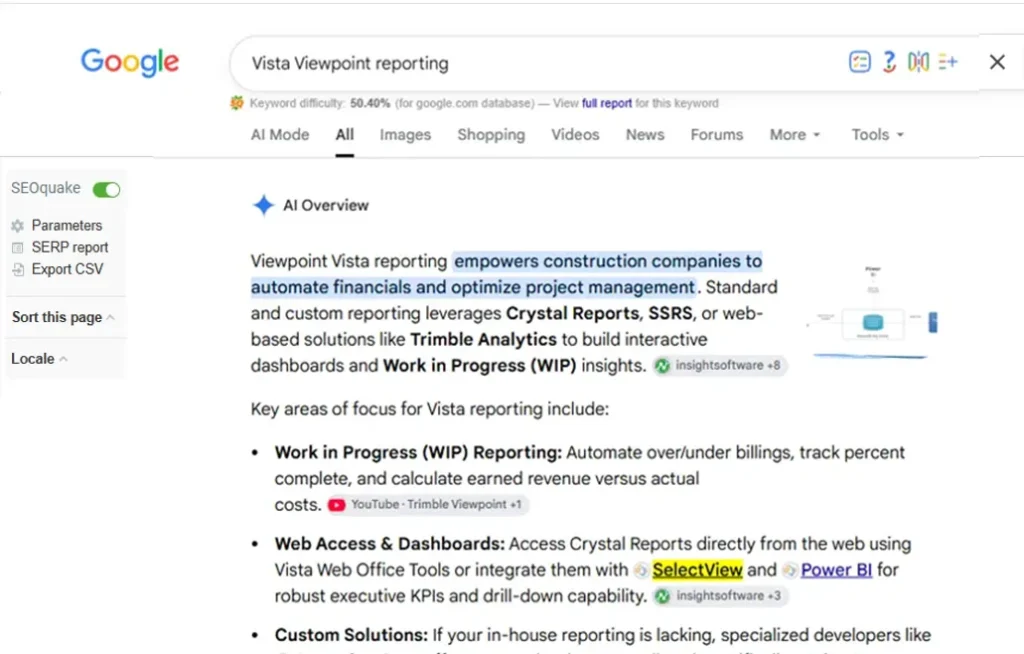Click the question mark extension icon in search bar
Screen dimensions: 1024x654
[x=889, y=62]
